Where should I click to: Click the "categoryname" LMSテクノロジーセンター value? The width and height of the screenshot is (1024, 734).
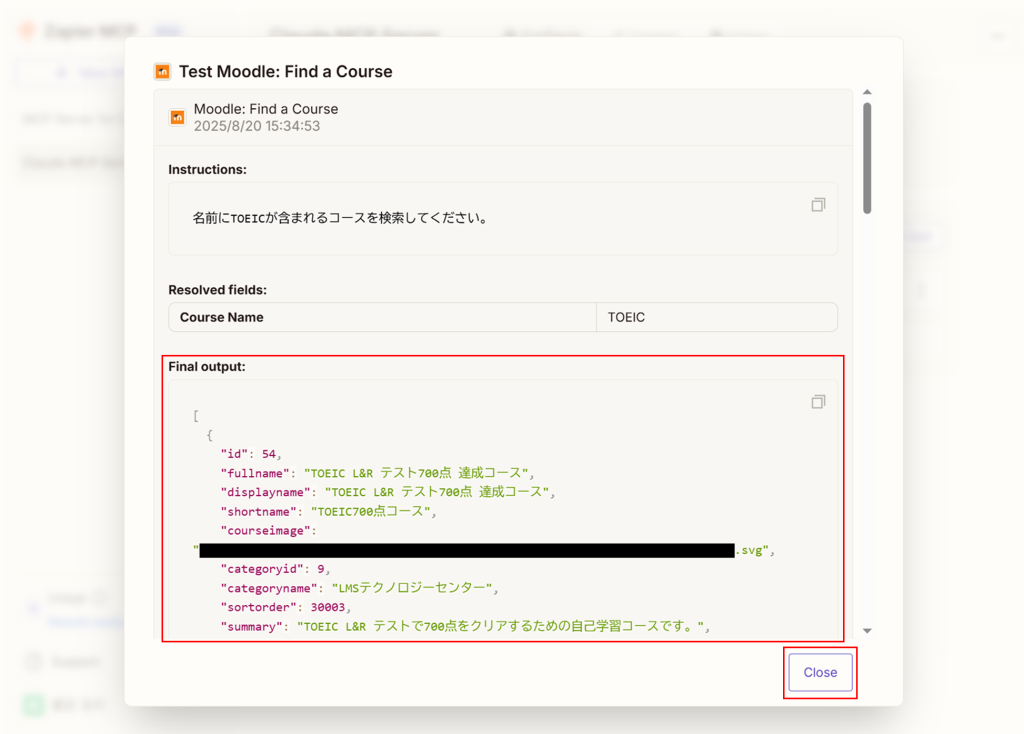[x=414, y=588]
